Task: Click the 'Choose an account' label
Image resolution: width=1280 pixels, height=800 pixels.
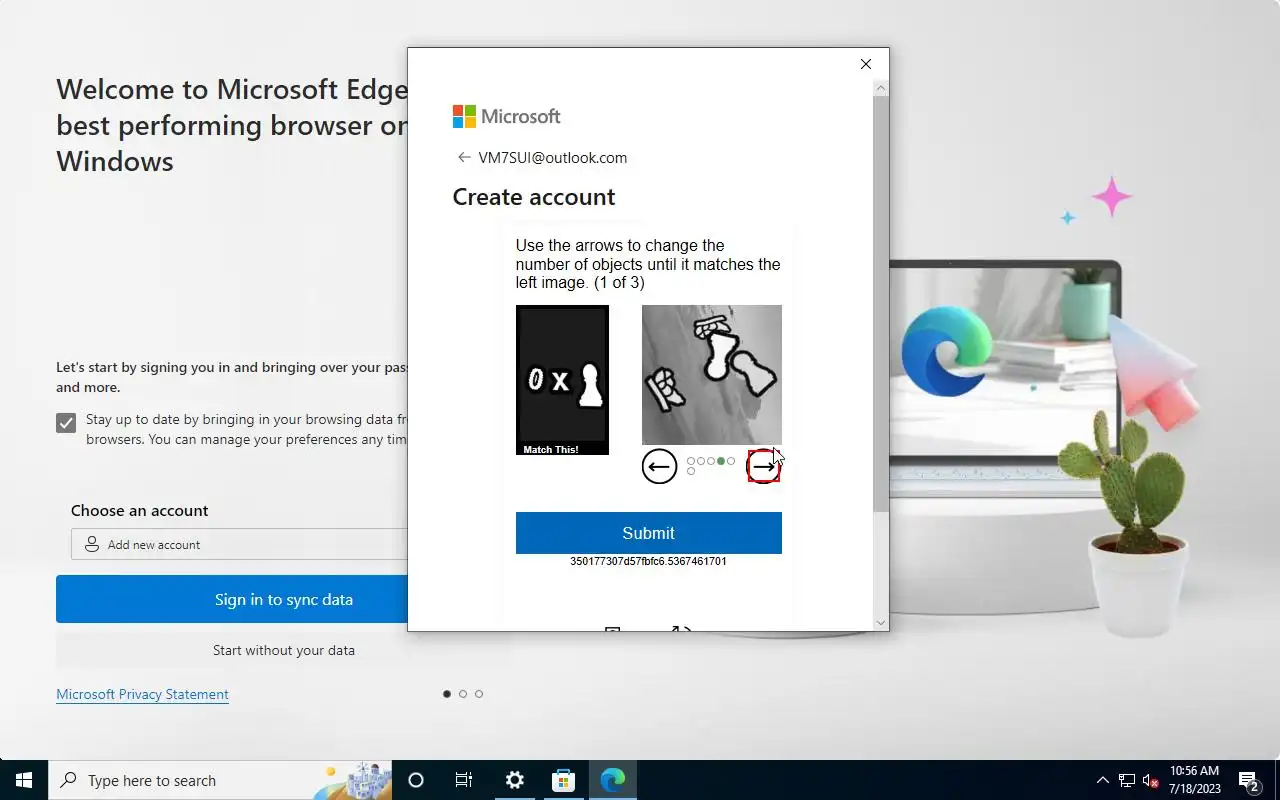Action: click(x=140, y=510)
